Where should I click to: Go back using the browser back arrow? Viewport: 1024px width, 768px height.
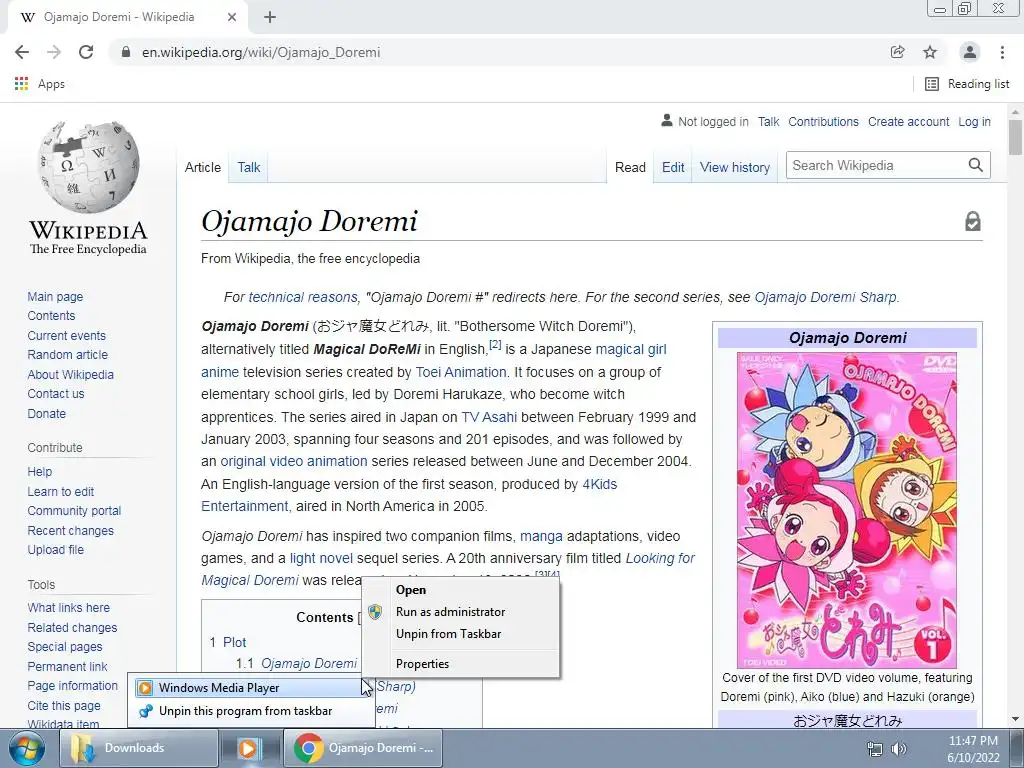click(22, 52)
